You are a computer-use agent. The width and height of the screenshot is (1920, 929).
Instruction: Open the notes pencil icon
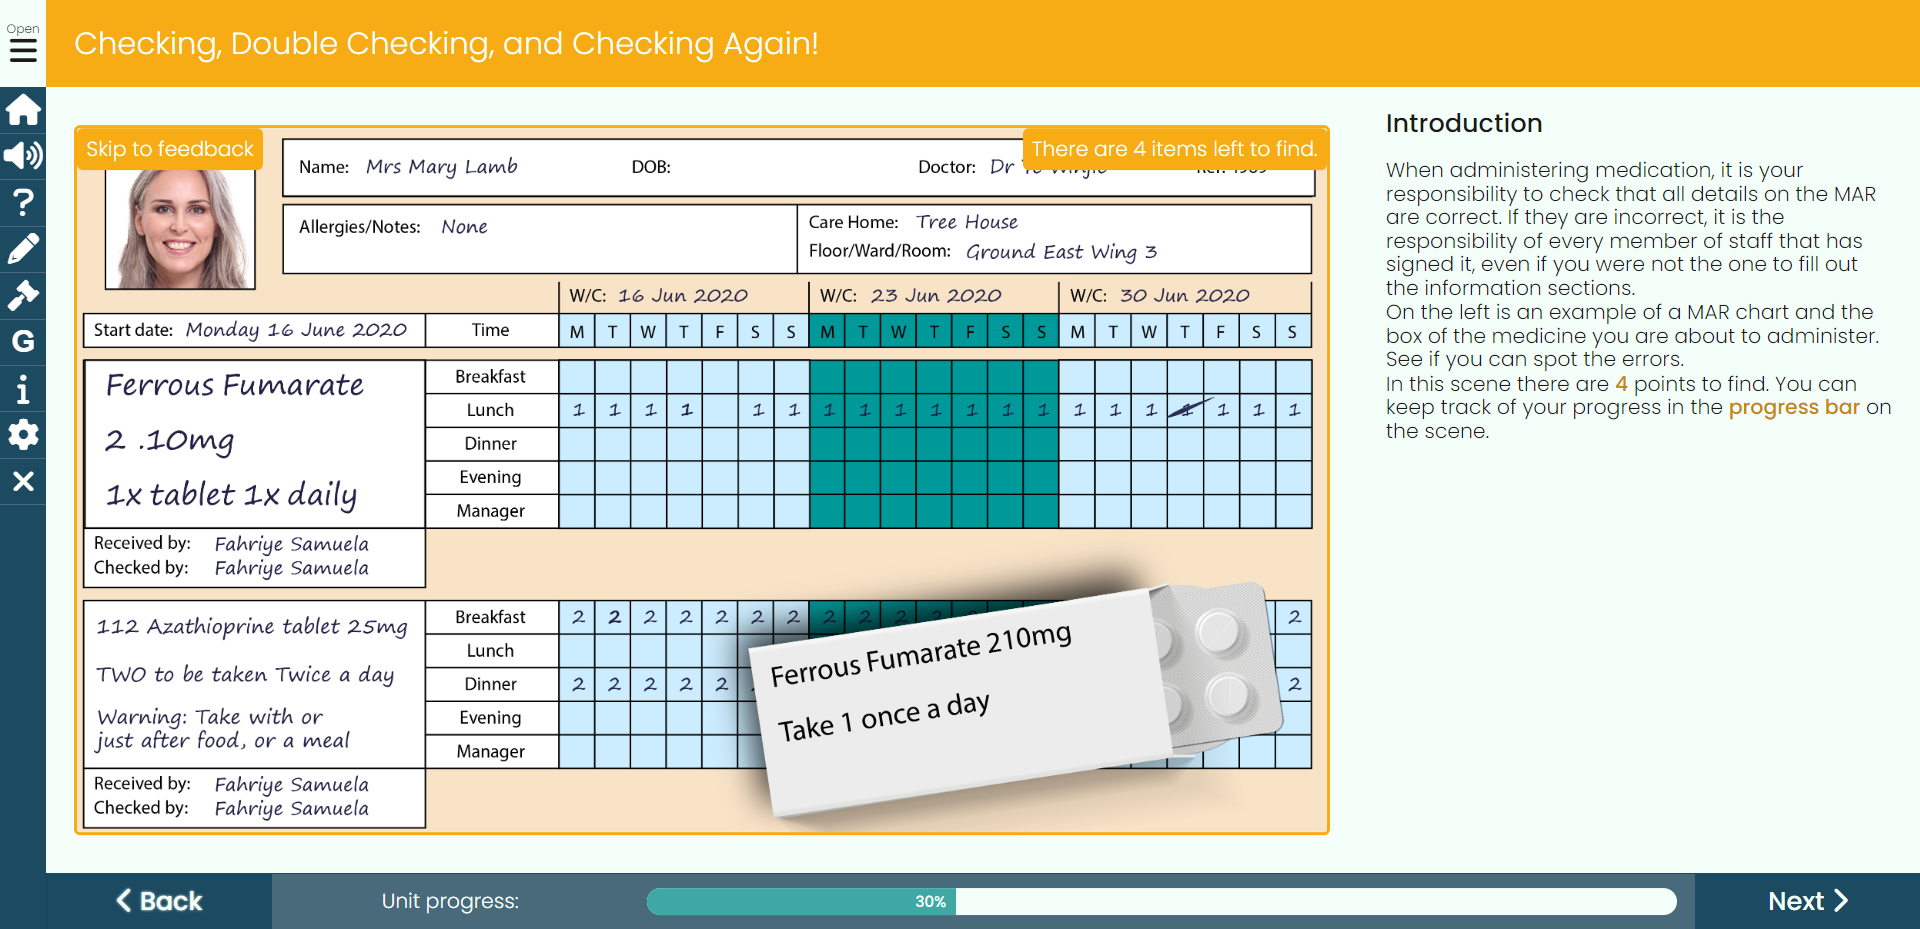click(23, 248)
